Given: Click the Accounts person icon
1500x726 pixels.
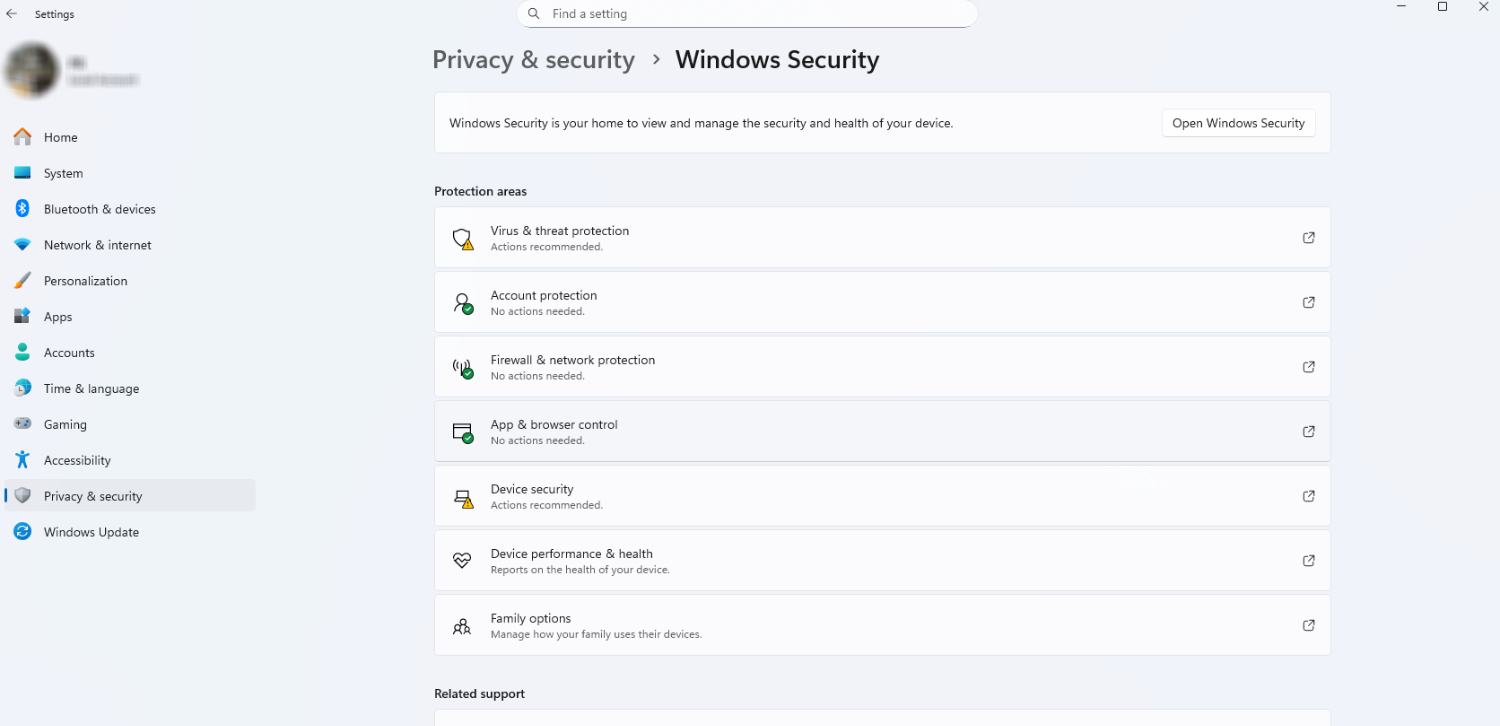Looking at the screenshot, I should coord(22,353).
